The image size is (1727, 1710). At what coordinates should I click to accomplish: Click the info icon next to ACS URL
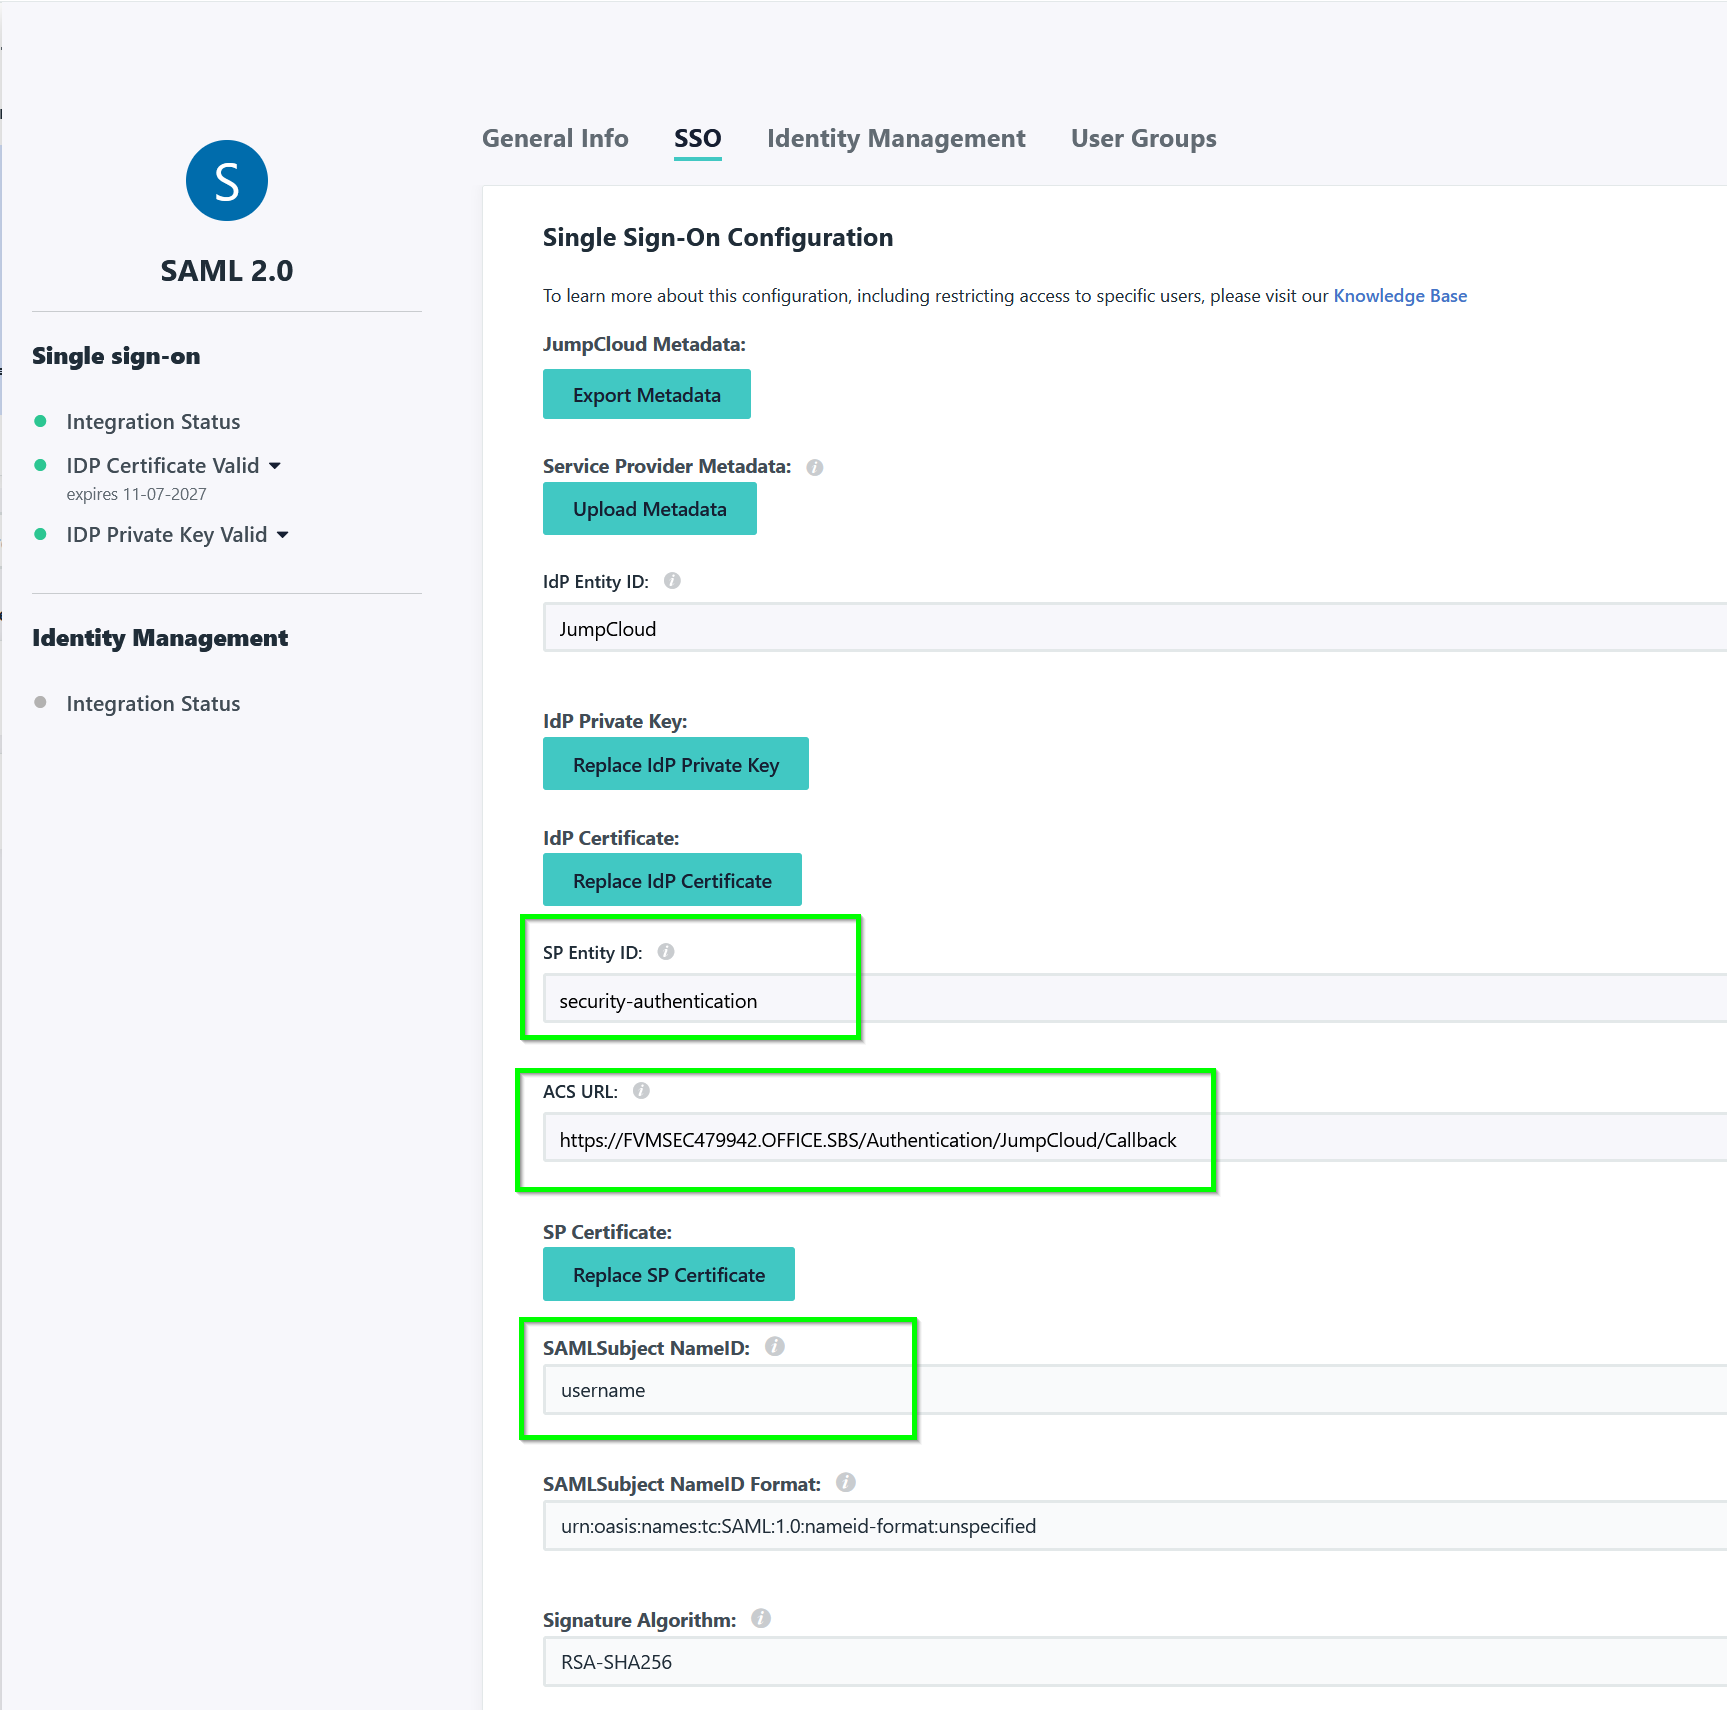point(641,1091)
